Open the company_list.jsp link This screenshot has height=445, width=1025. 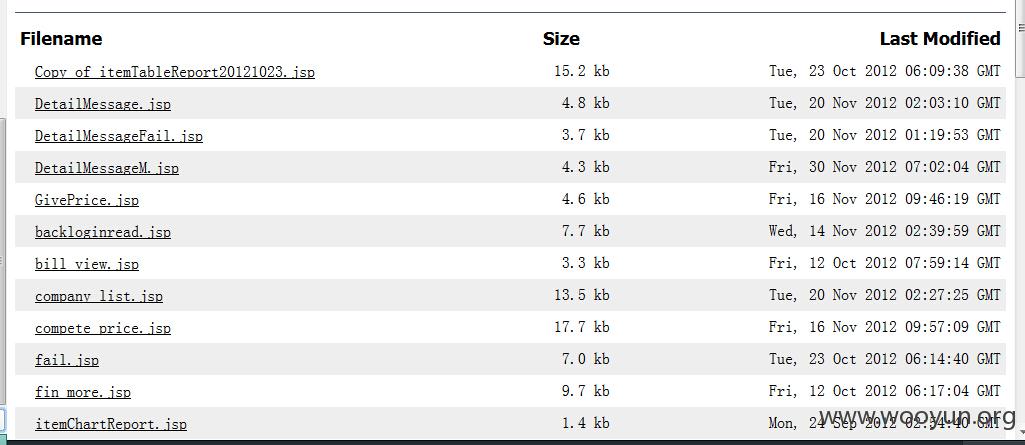99,296
